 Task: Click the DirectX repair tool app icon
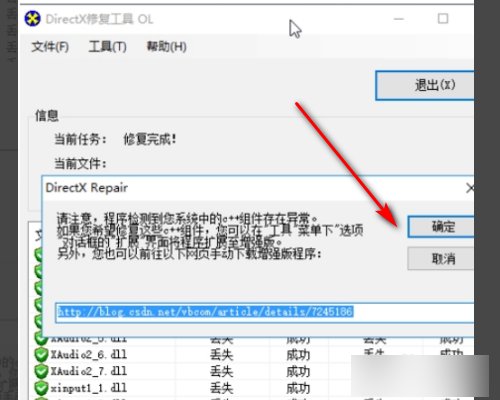[33, 19]
